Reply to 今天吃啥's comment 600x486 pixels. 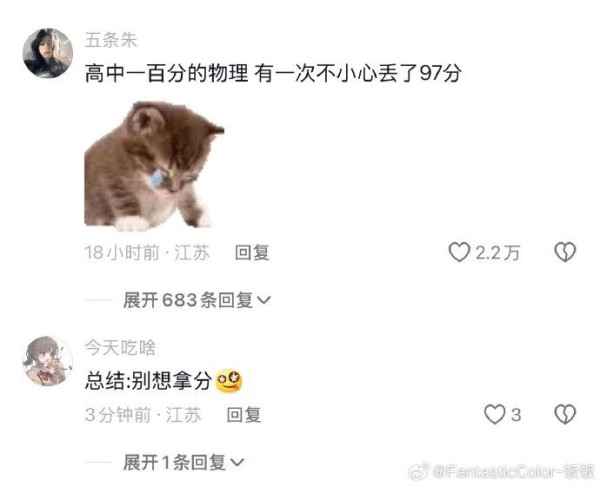[x=244, y=415]
